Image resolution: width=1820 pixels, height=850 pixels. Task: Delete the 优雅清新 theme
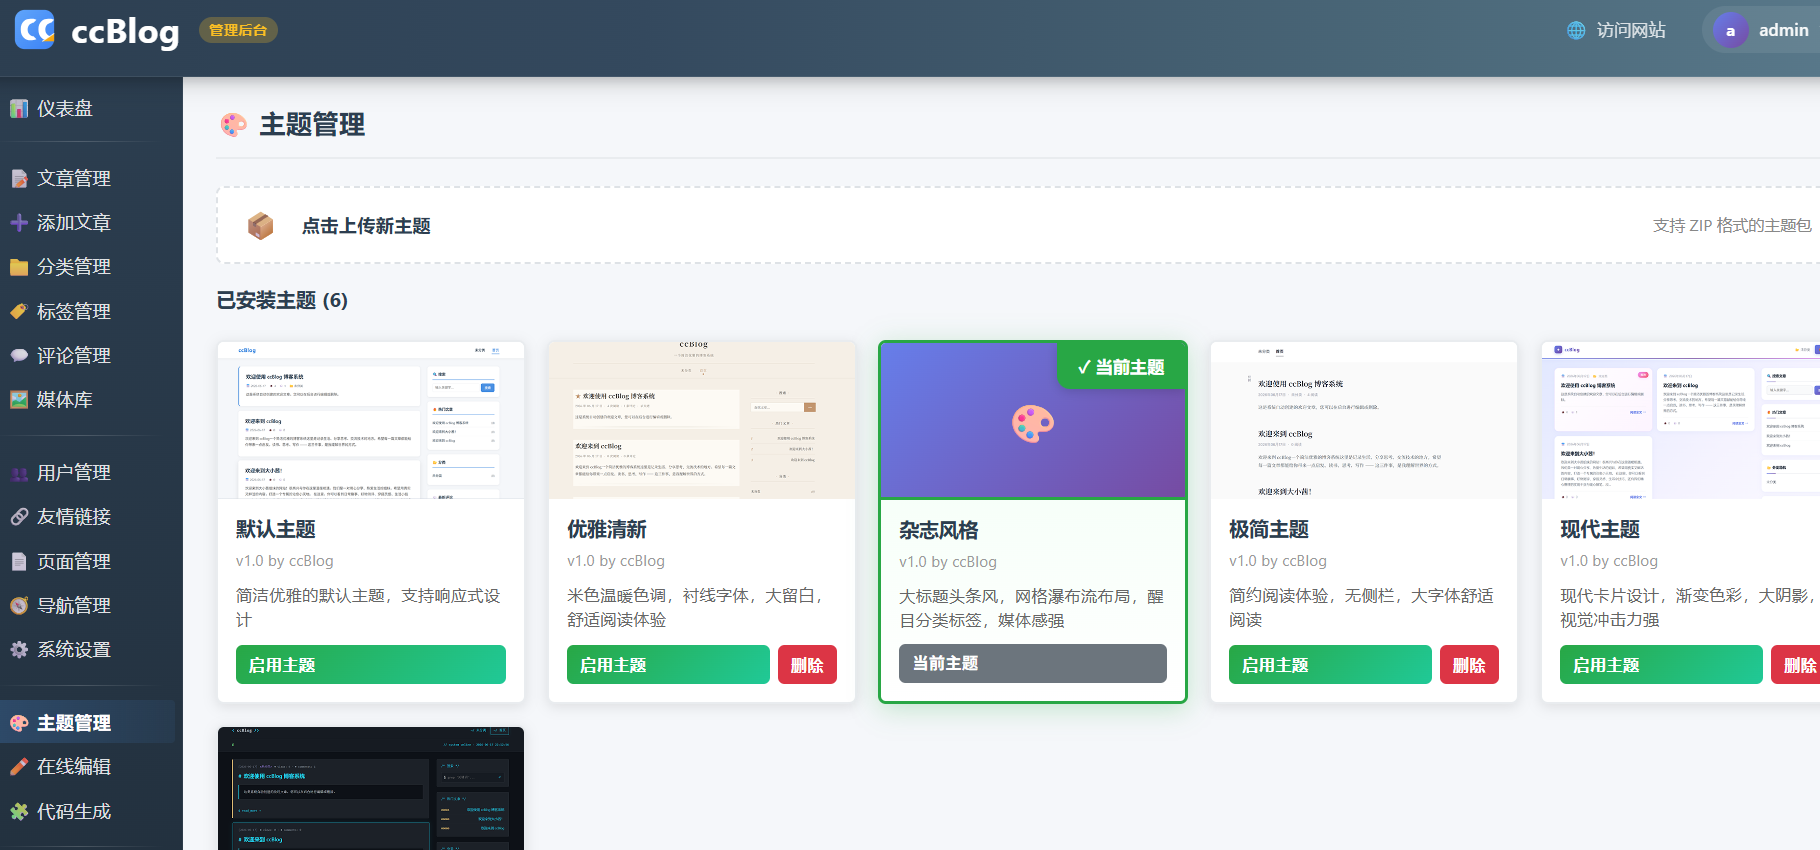(807, 665)
